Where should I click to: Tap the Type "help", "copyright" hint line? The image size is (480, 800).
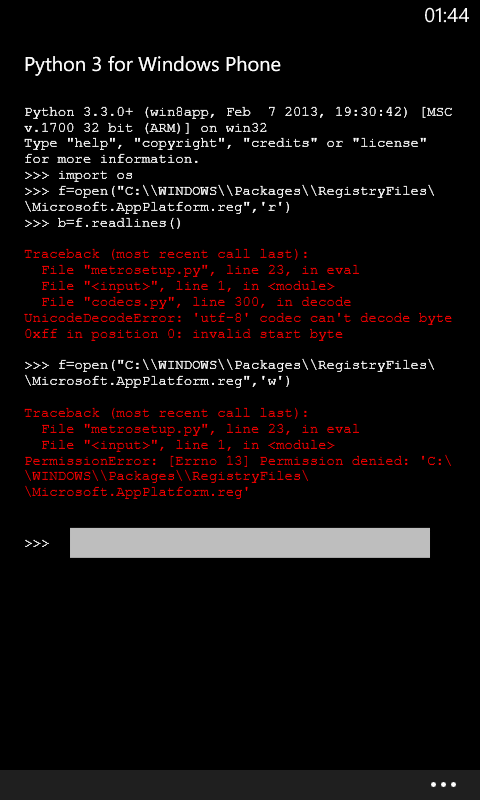pyautogui.click(x=225, y=143)
